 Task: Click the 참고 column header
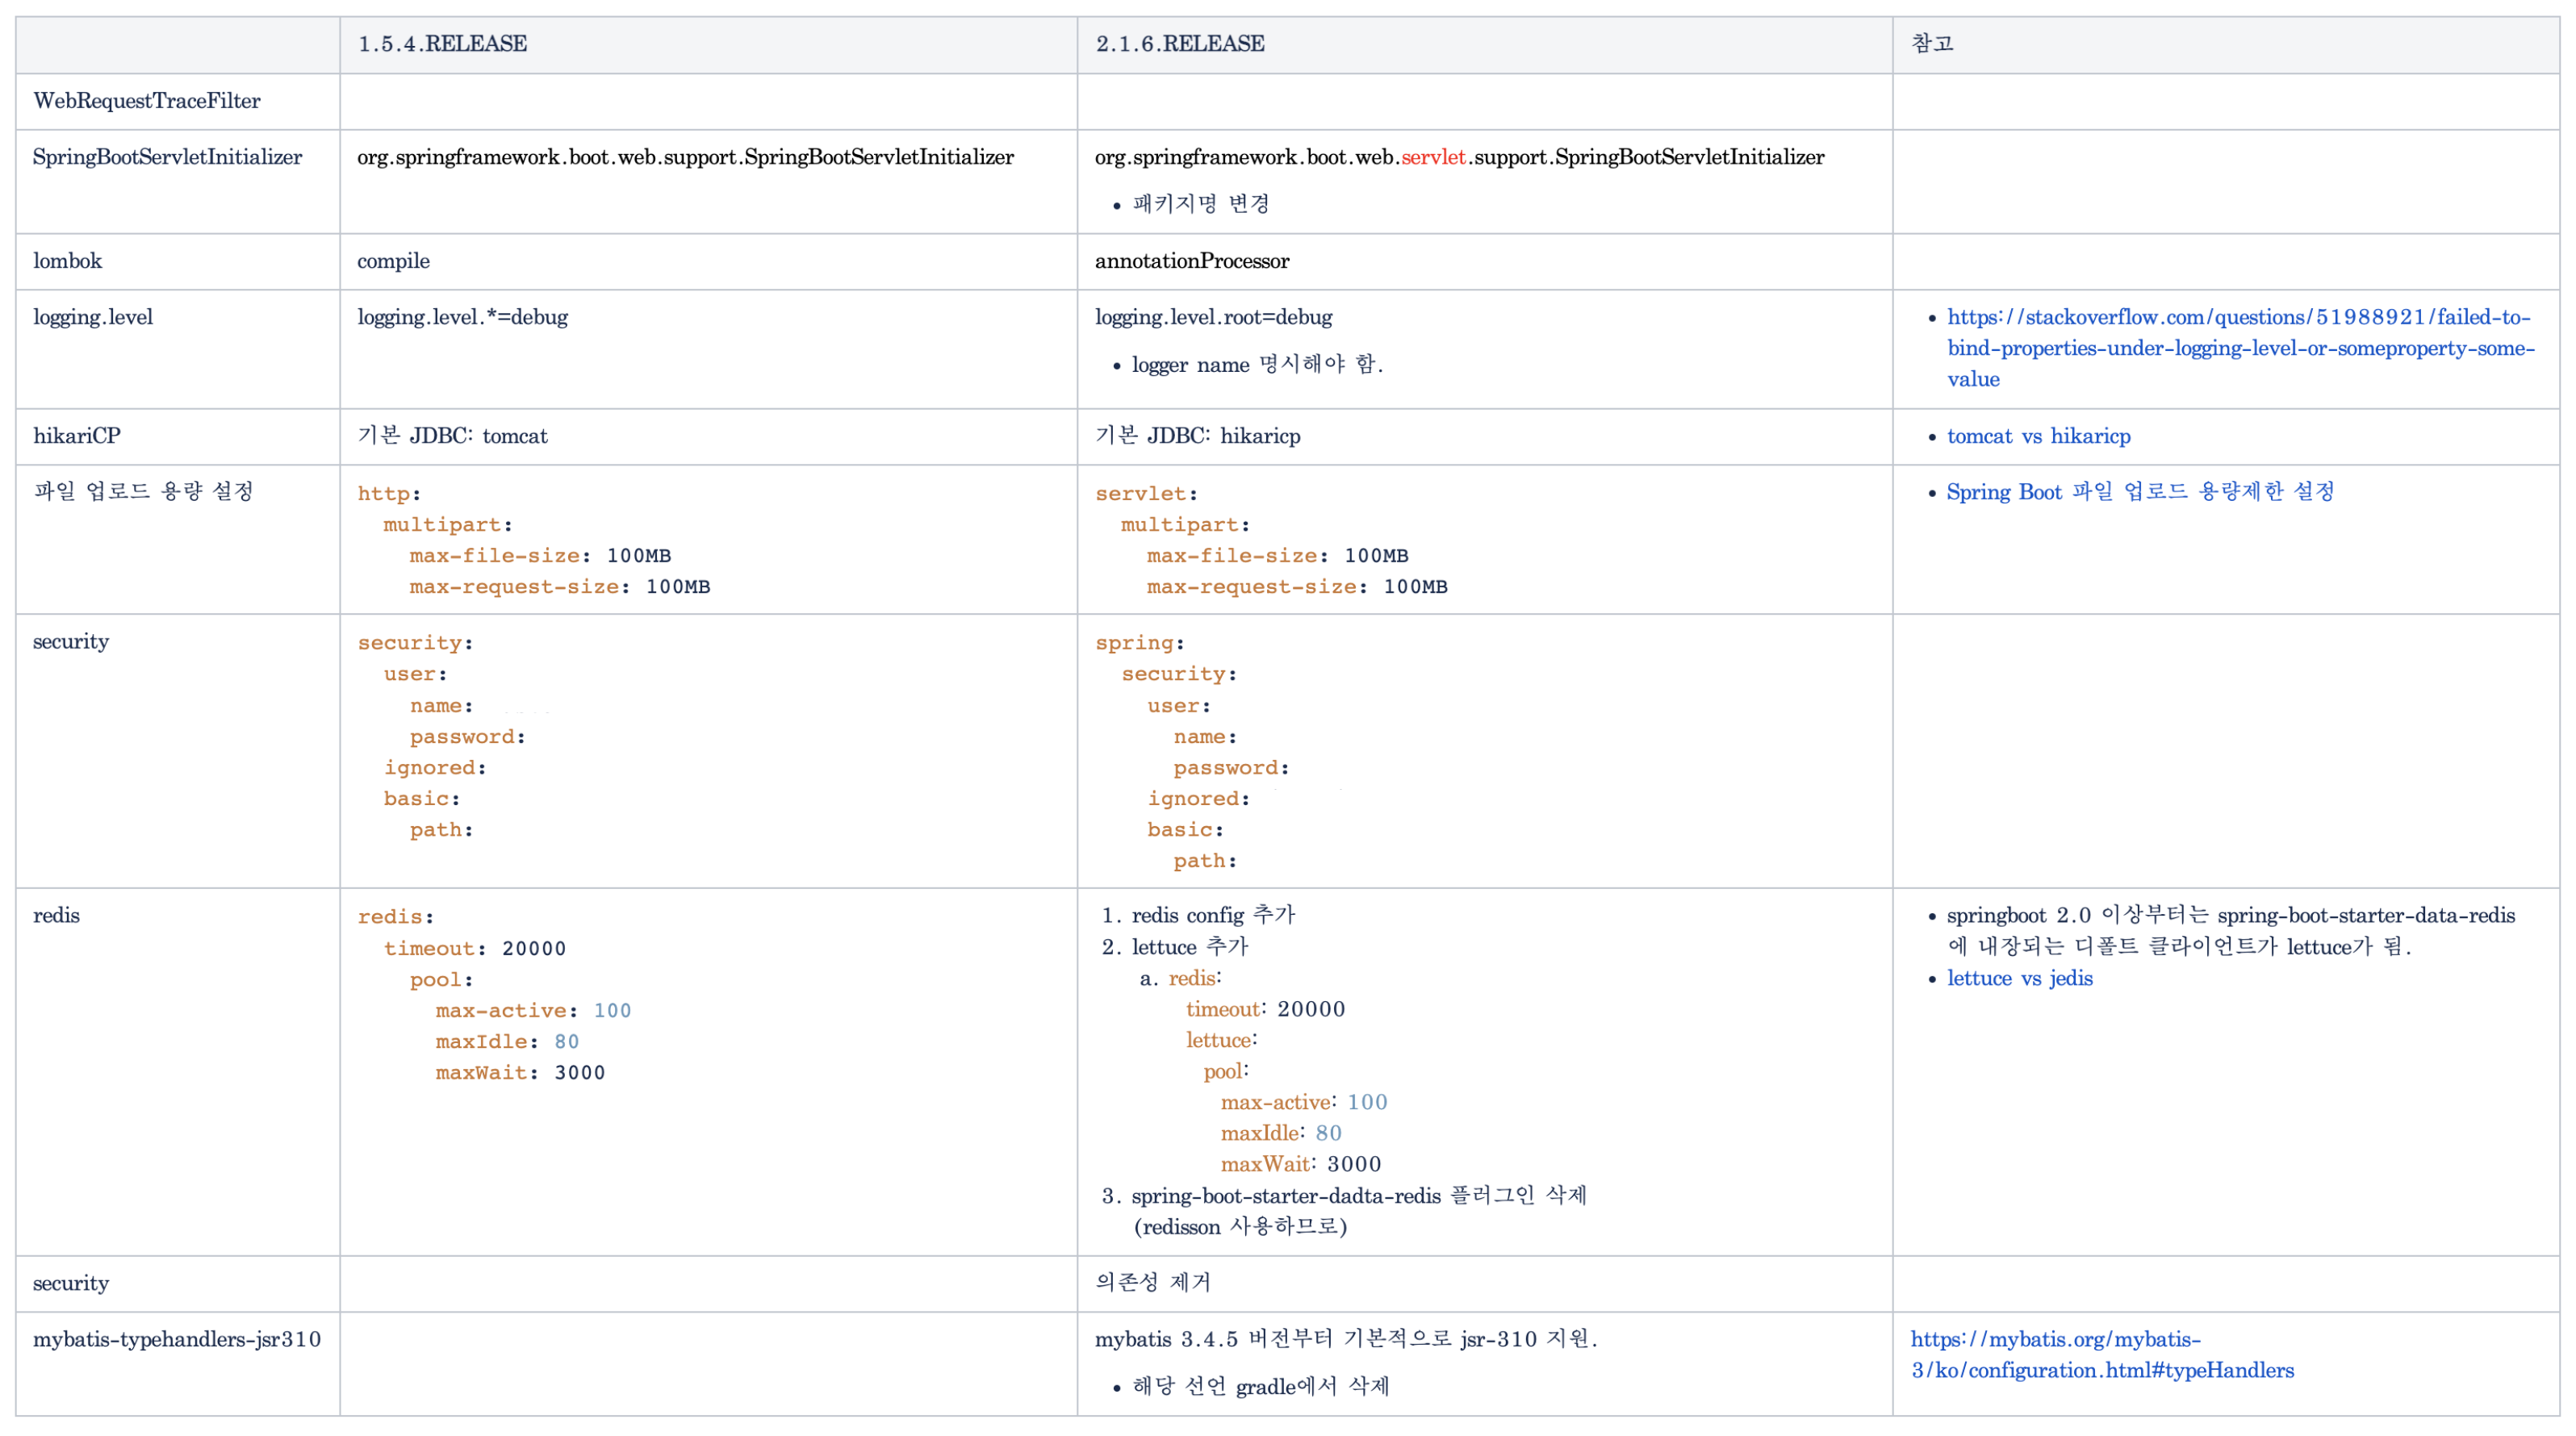1932,44
